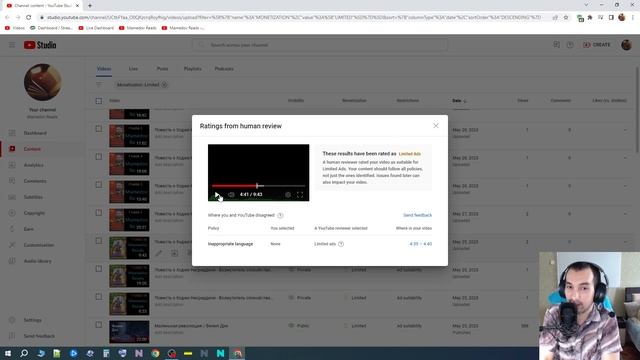The height and width of the screenshot is (360, 640).
Task: Click the browser address bar URL
Action: click(293, 18)
